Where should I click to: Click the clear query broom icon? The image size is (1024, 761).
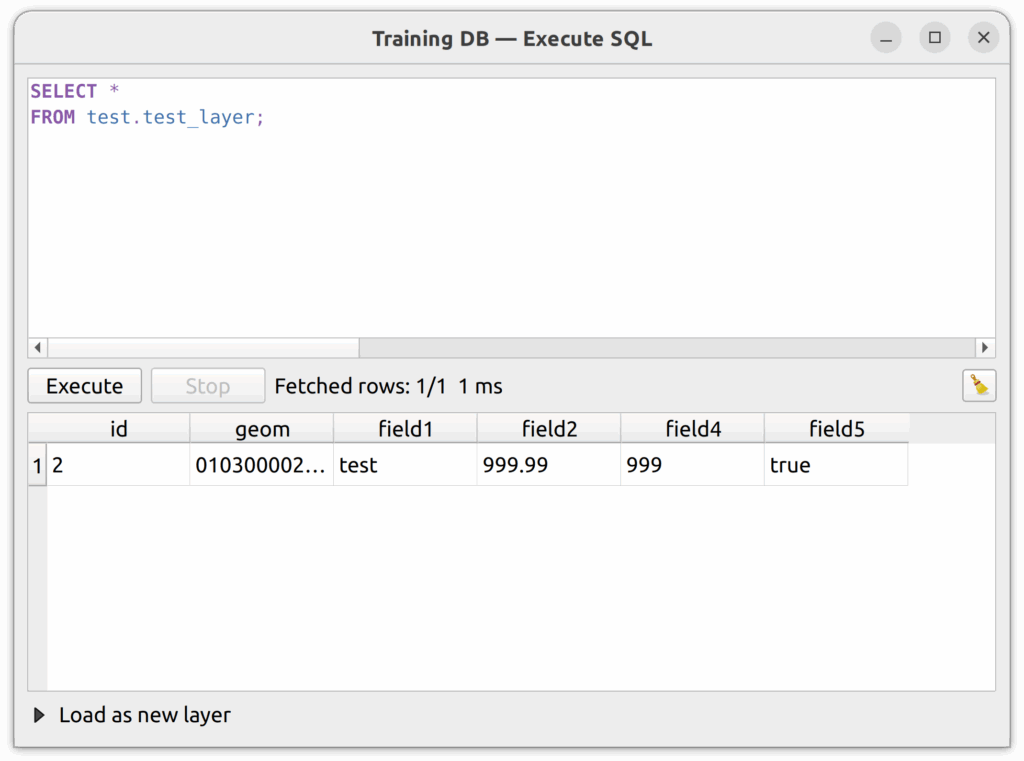(x=978, y=385)
